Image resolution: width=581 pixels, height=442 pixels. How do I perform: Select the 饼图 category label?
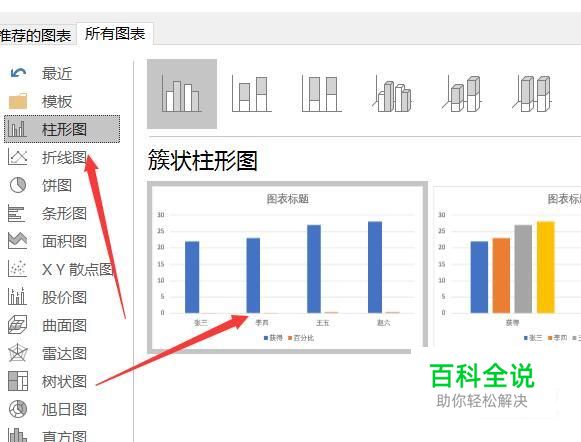tap(57, 185)
